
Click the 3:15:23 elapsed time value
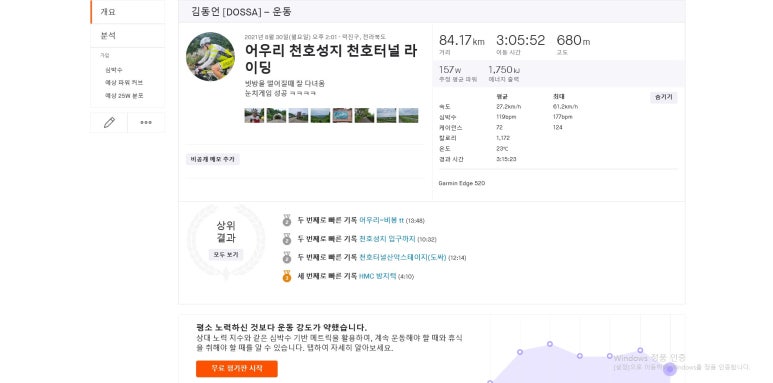point(506,159)
